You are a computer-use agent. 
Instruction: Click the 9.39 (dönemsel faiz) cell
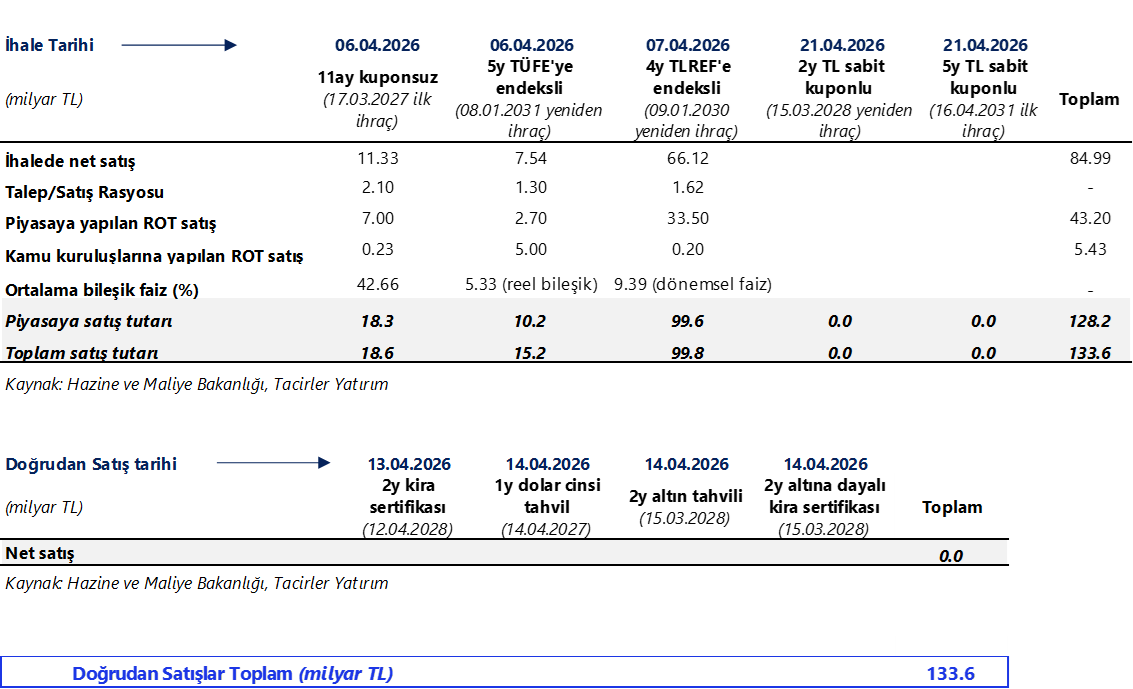point(693,284)
